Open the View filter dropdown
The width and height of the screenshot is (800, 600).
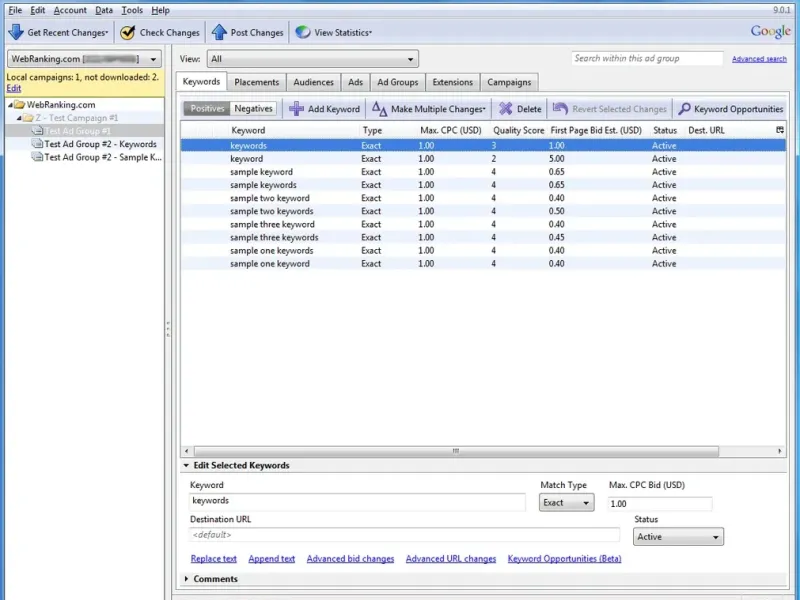[312, 59]
